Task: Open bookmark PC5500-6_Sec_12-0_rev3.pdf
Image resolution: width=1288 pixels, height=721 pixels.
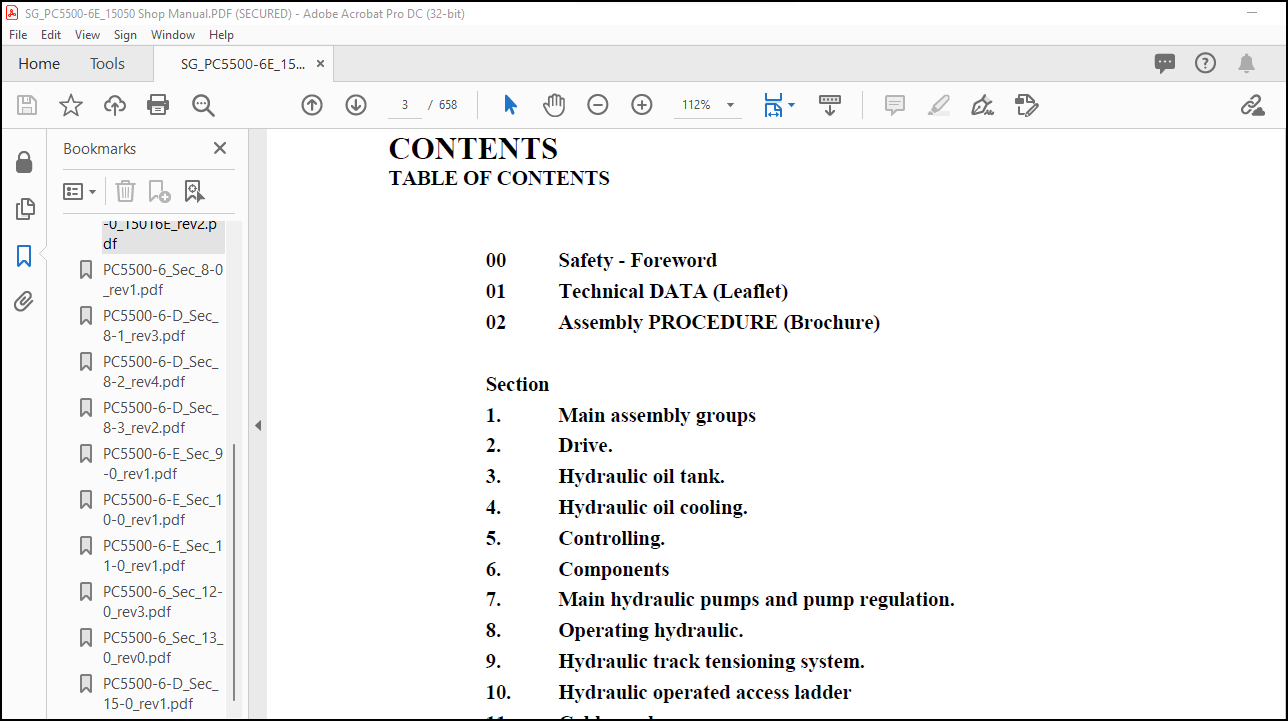Action: click(163, 602)
